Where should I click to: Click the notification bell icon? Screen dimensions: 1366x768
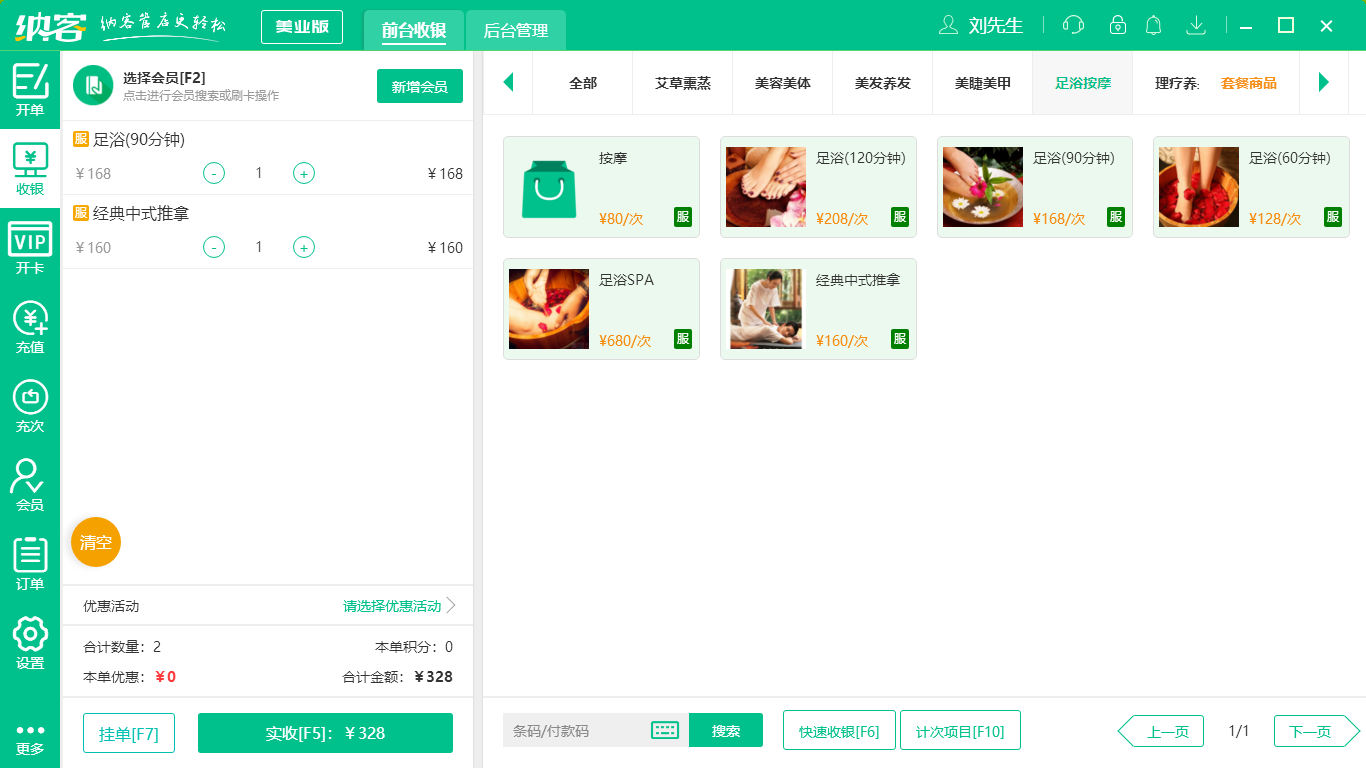[x=1153, y=25]
